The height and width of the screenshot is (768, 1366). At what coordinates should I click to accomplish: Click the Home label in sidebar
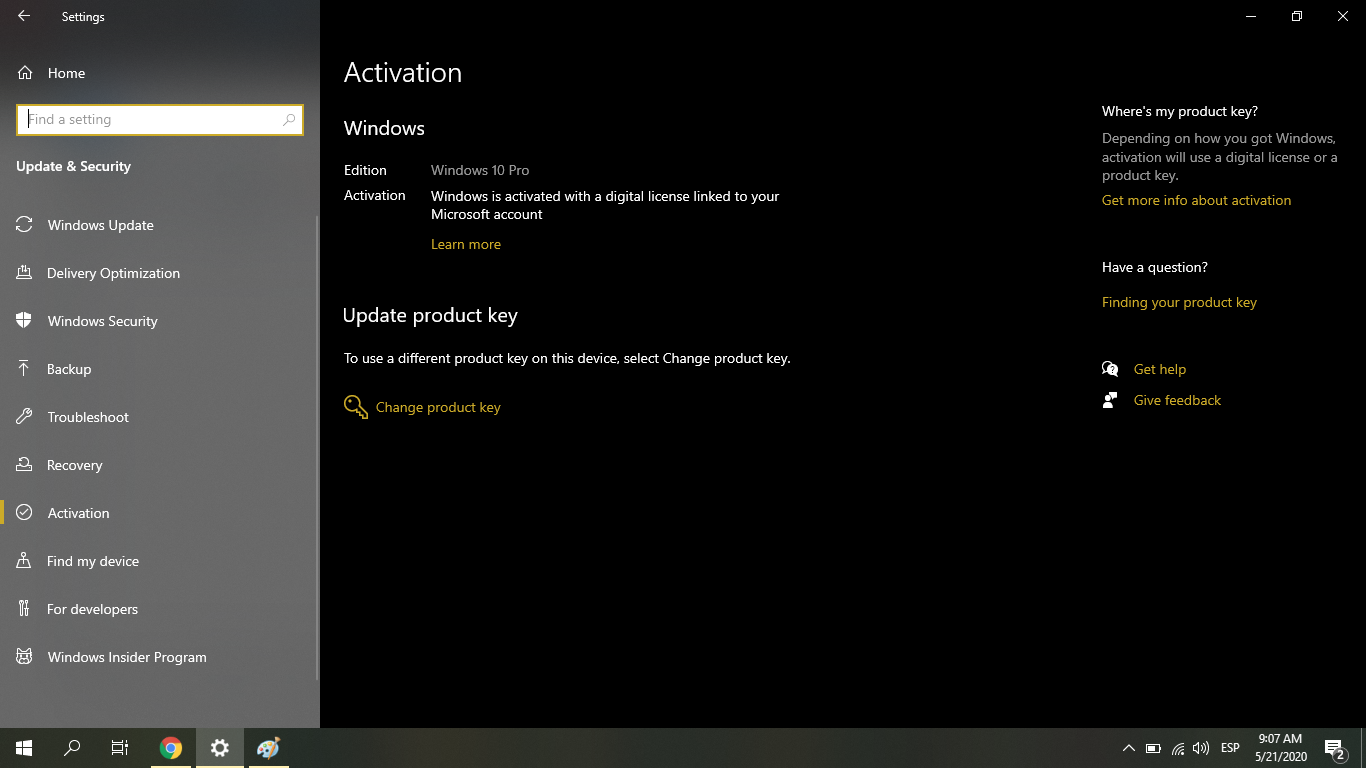(66, 73)
